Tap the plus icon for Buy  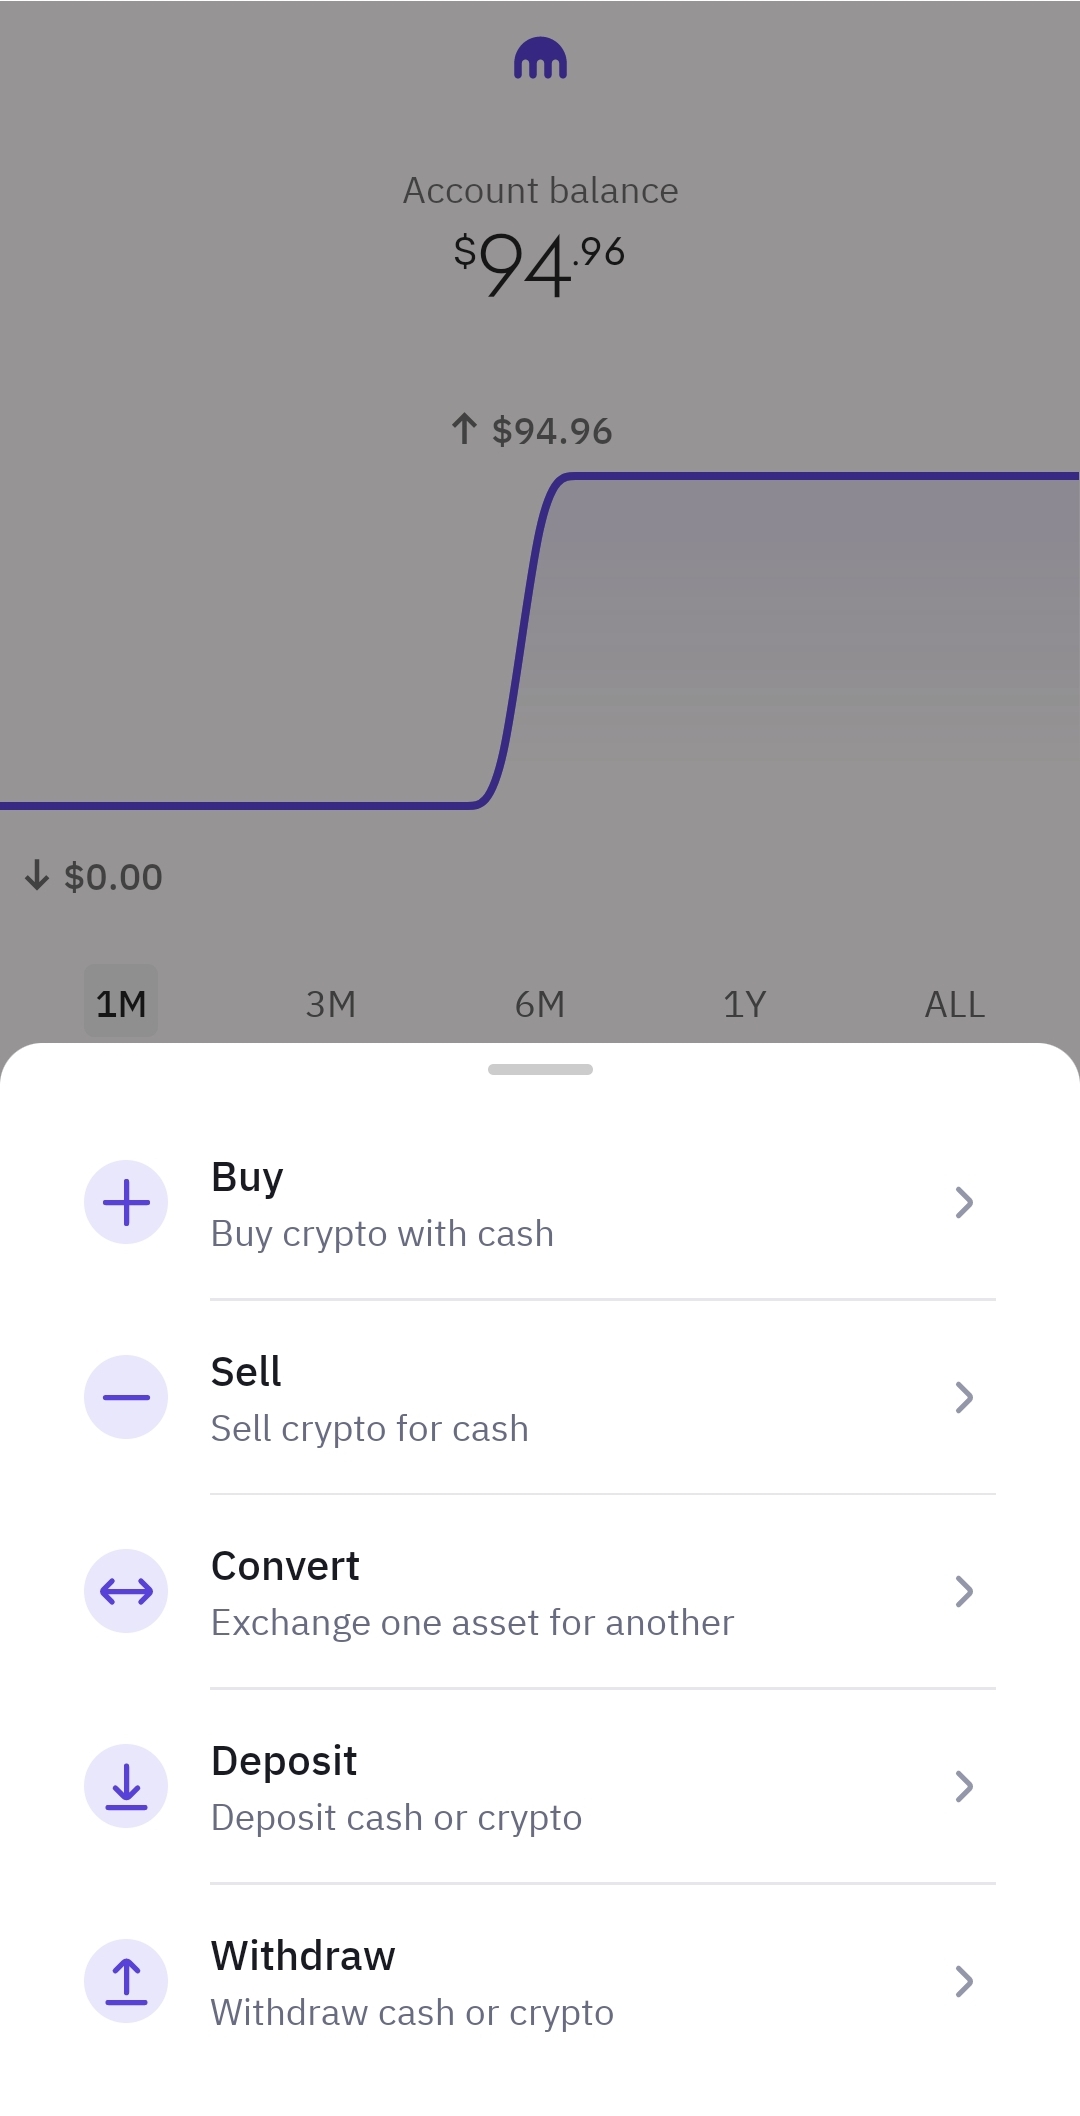point(126,1202)
